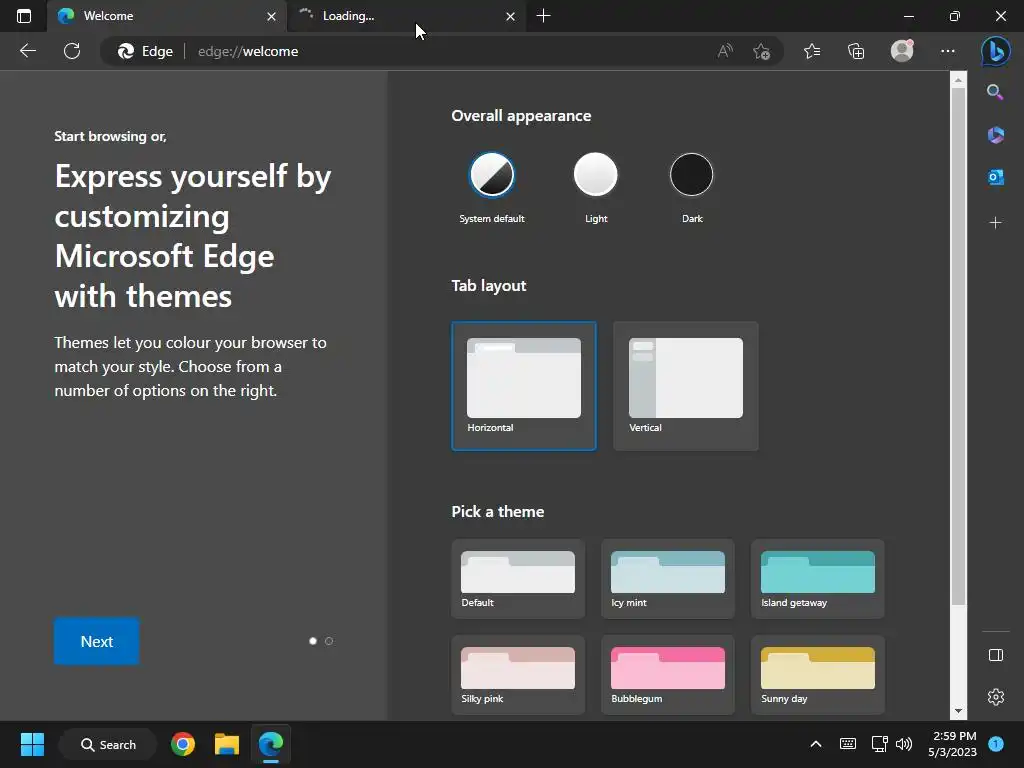Choose Horizontal tab layout
Screen dimensions: 1024x768
point(524,386)
